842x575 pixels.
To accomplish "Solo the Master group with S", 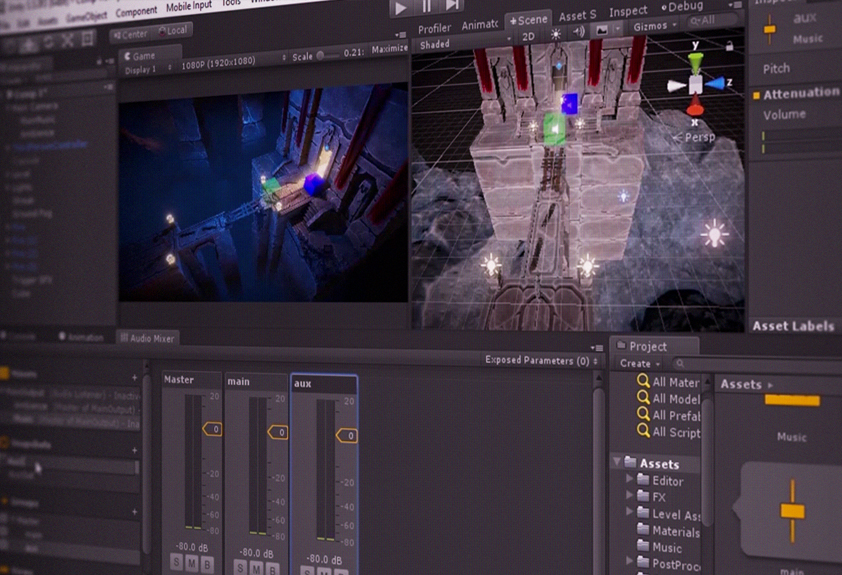I will click(177, 562).
